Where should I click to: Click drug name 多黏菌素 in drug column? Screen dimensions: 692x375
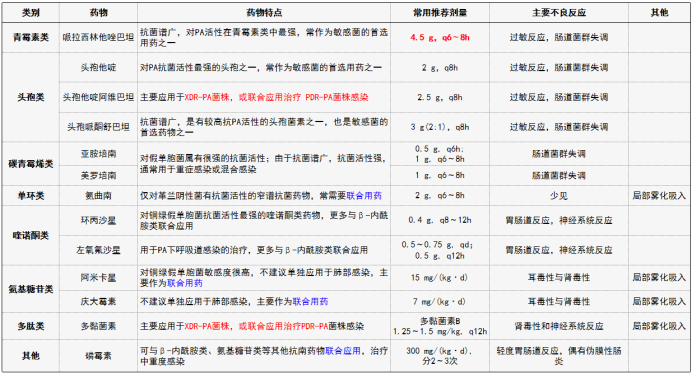(x=98, y=326)
